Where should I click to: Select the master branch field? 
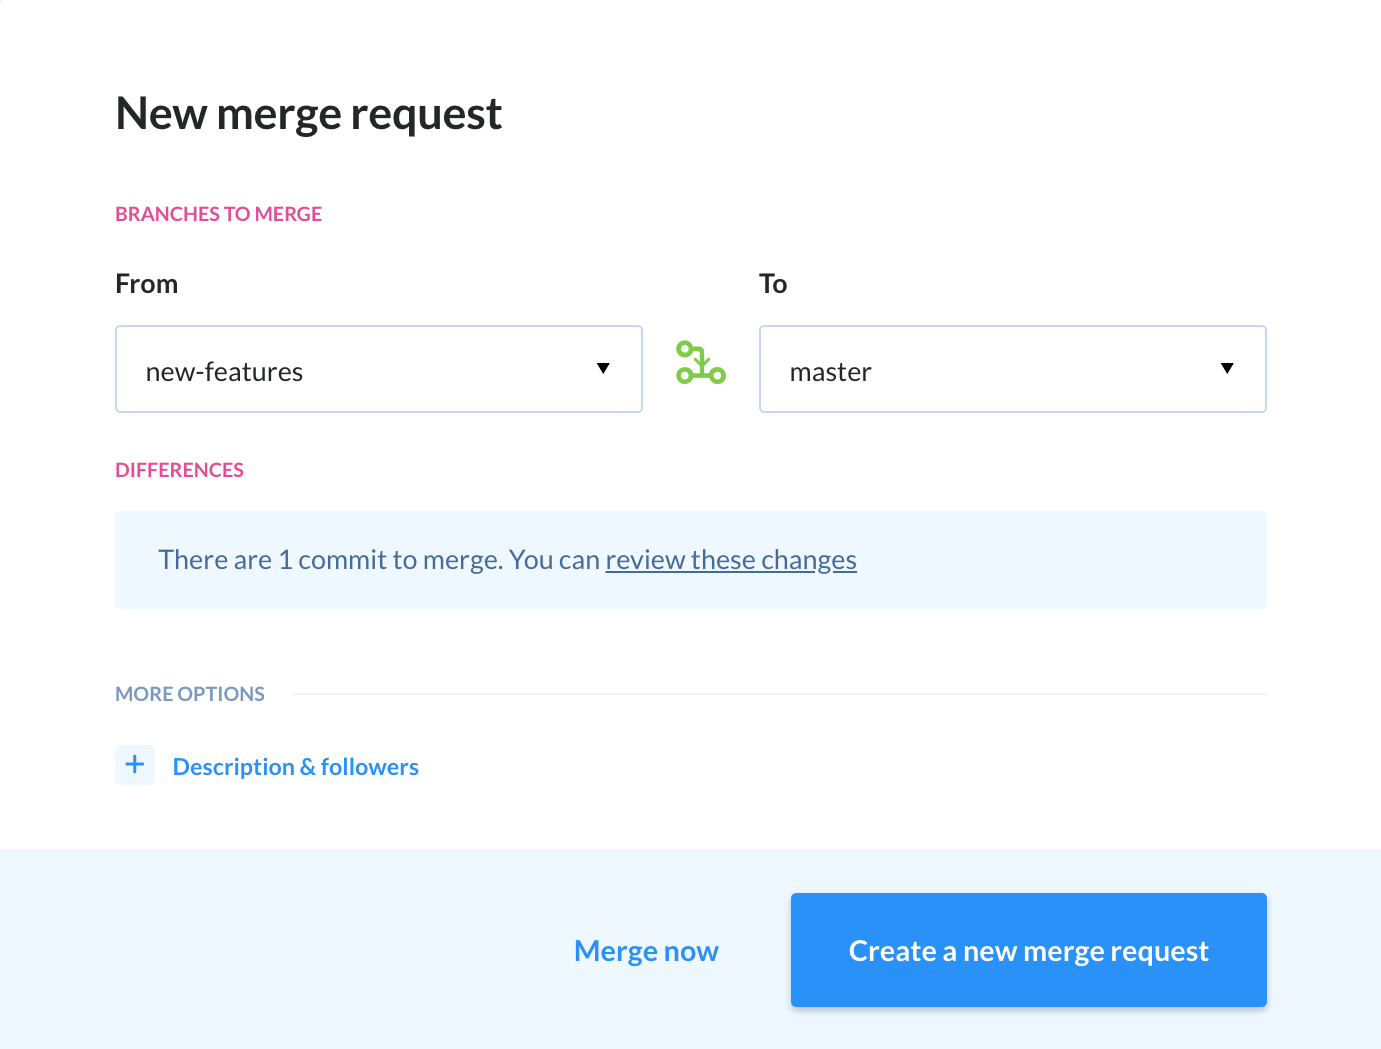(1013, 369)
